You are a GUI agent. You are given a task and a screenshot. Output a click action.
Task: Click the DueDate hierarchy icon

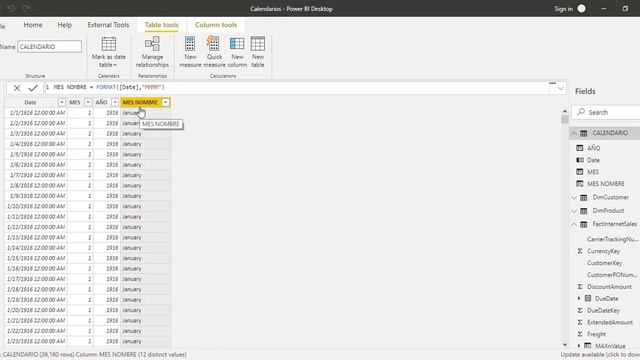click(588, 298)
